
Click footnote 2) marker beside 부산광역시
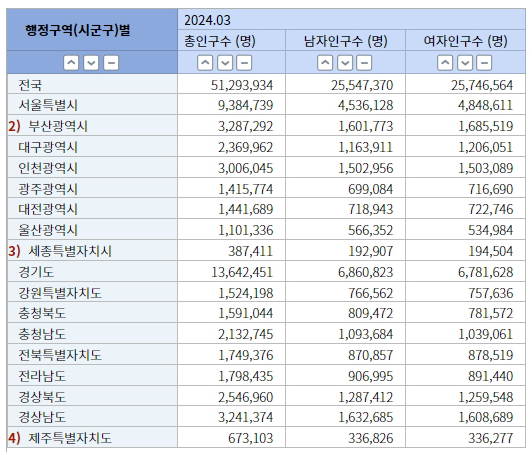pyautogui.click(x=14, y=126)
